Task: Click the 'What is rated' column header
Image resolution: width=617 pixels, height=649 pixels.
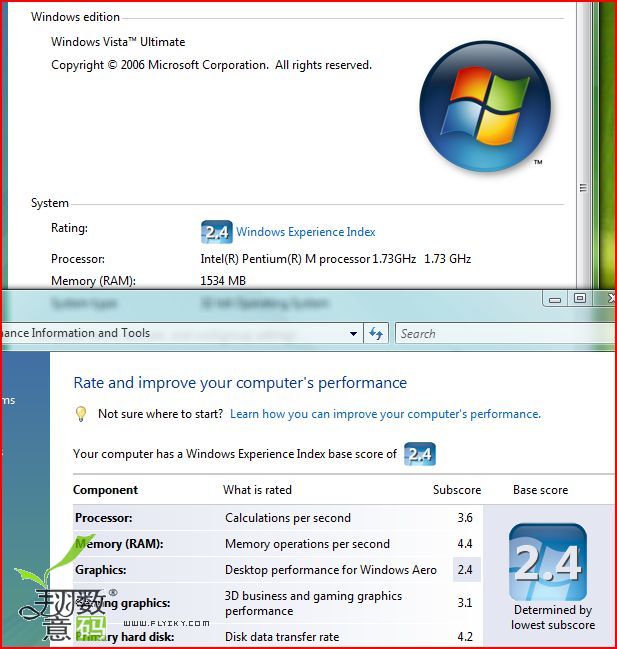Action: (257, 490)
